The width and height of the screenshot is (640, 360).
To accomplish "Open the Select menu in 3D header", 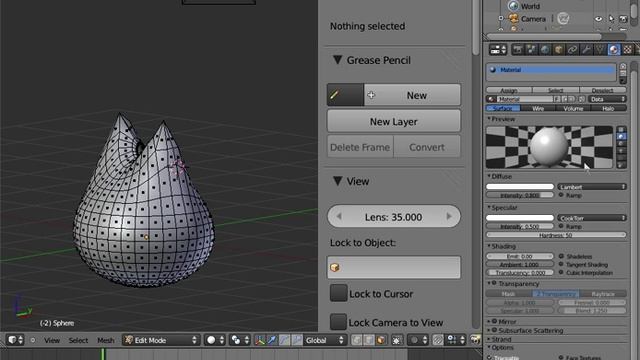I will tap(78, 340).
